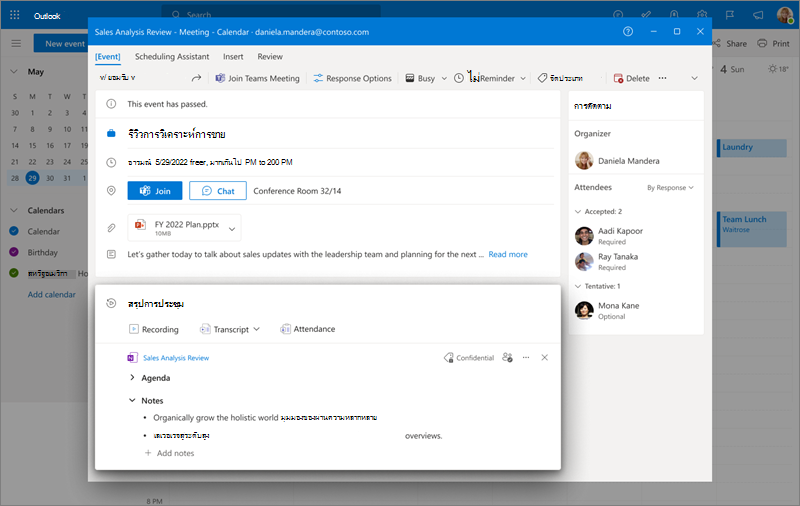
Task: Click the Read more link
Action: tap(508, 254)
